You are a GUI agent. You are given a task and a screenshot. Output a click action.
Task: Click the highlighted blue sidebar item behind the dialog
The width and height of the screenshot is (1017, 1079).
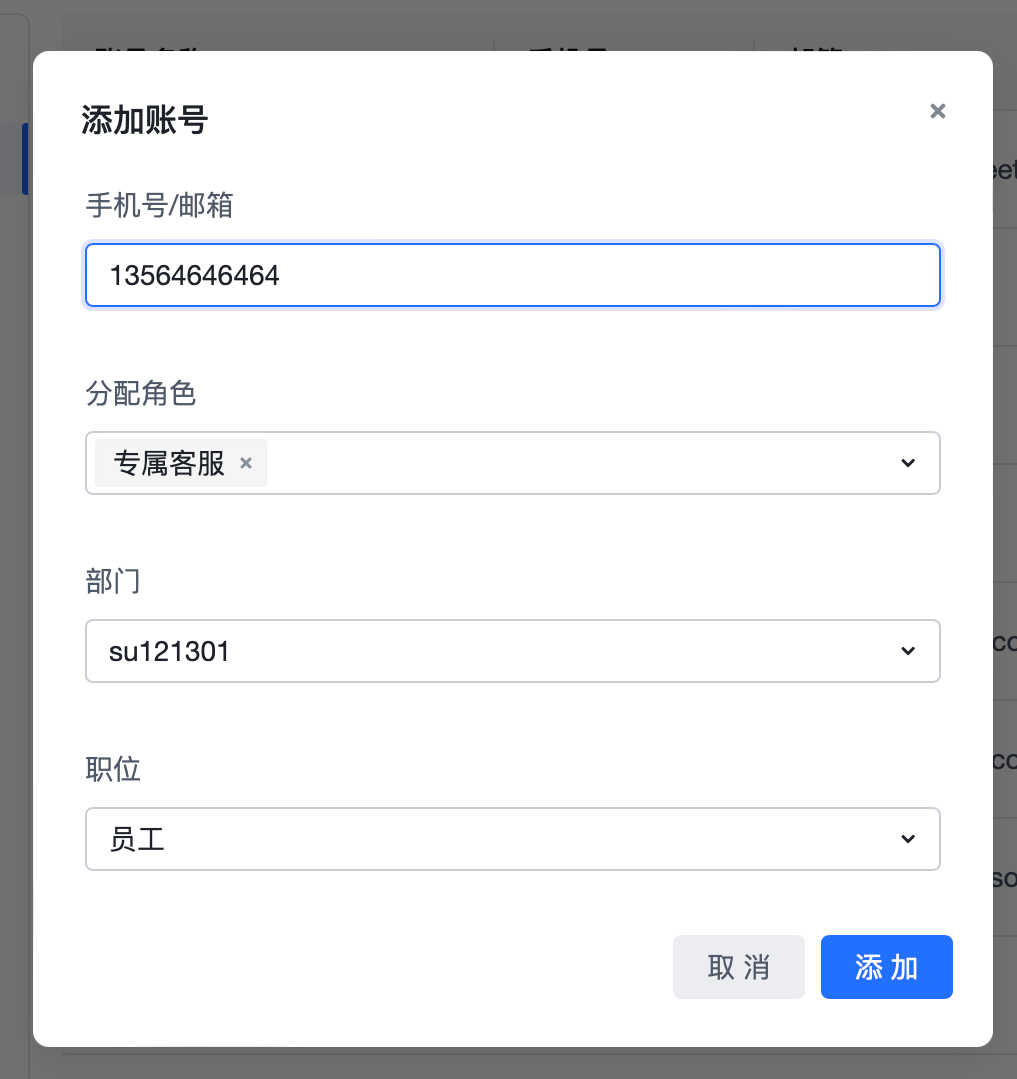(25, 159)
